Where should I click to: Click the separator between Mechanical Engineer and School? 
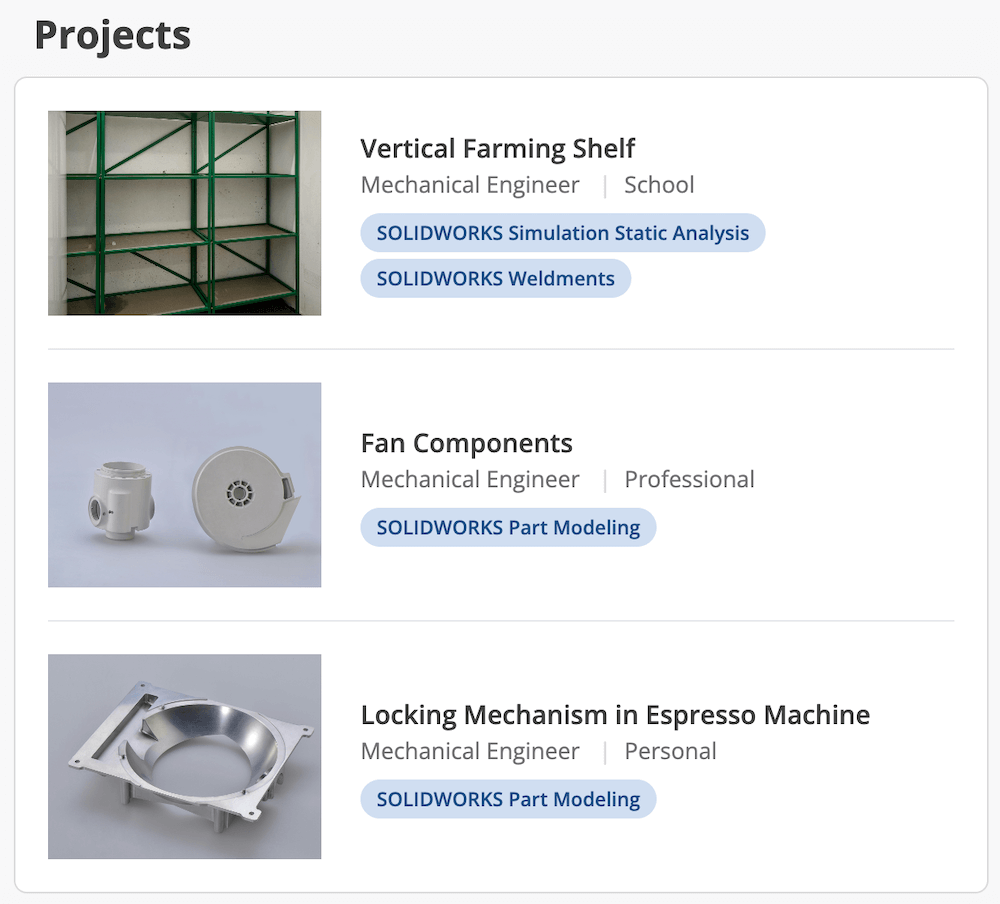(604, 186)
